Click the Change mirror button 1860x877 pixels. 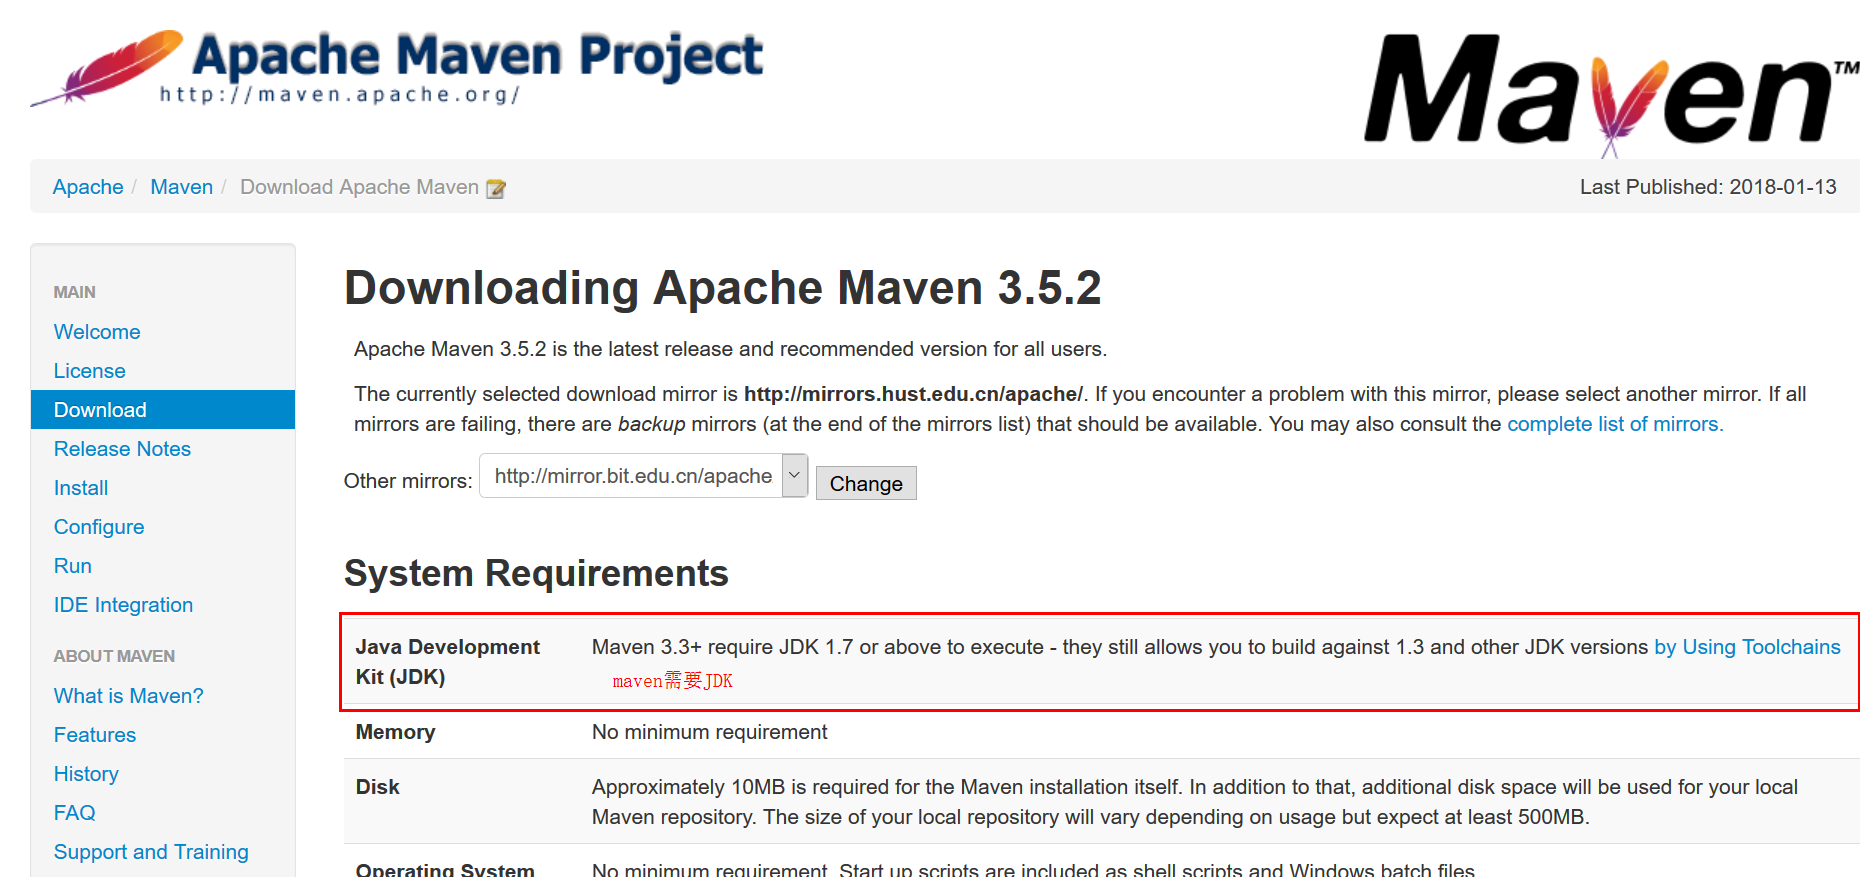pos(866,484)
